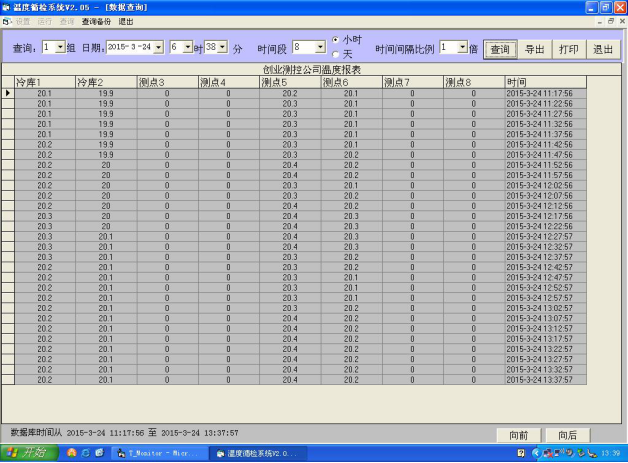Select time cell 2015-3-24 13:02:57

coord(545,308)
